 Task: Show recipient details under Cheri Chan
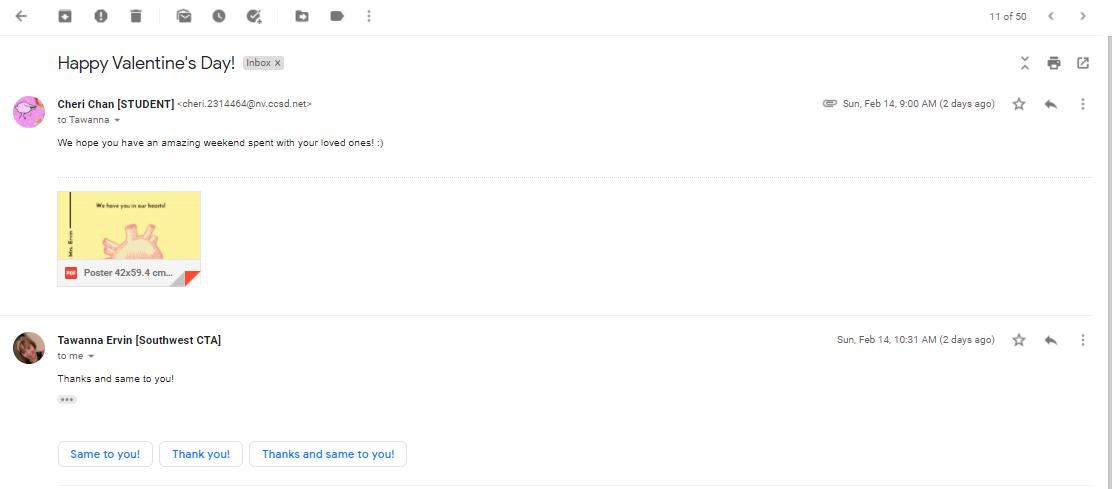pyautogui.click(x=117, y=120)
